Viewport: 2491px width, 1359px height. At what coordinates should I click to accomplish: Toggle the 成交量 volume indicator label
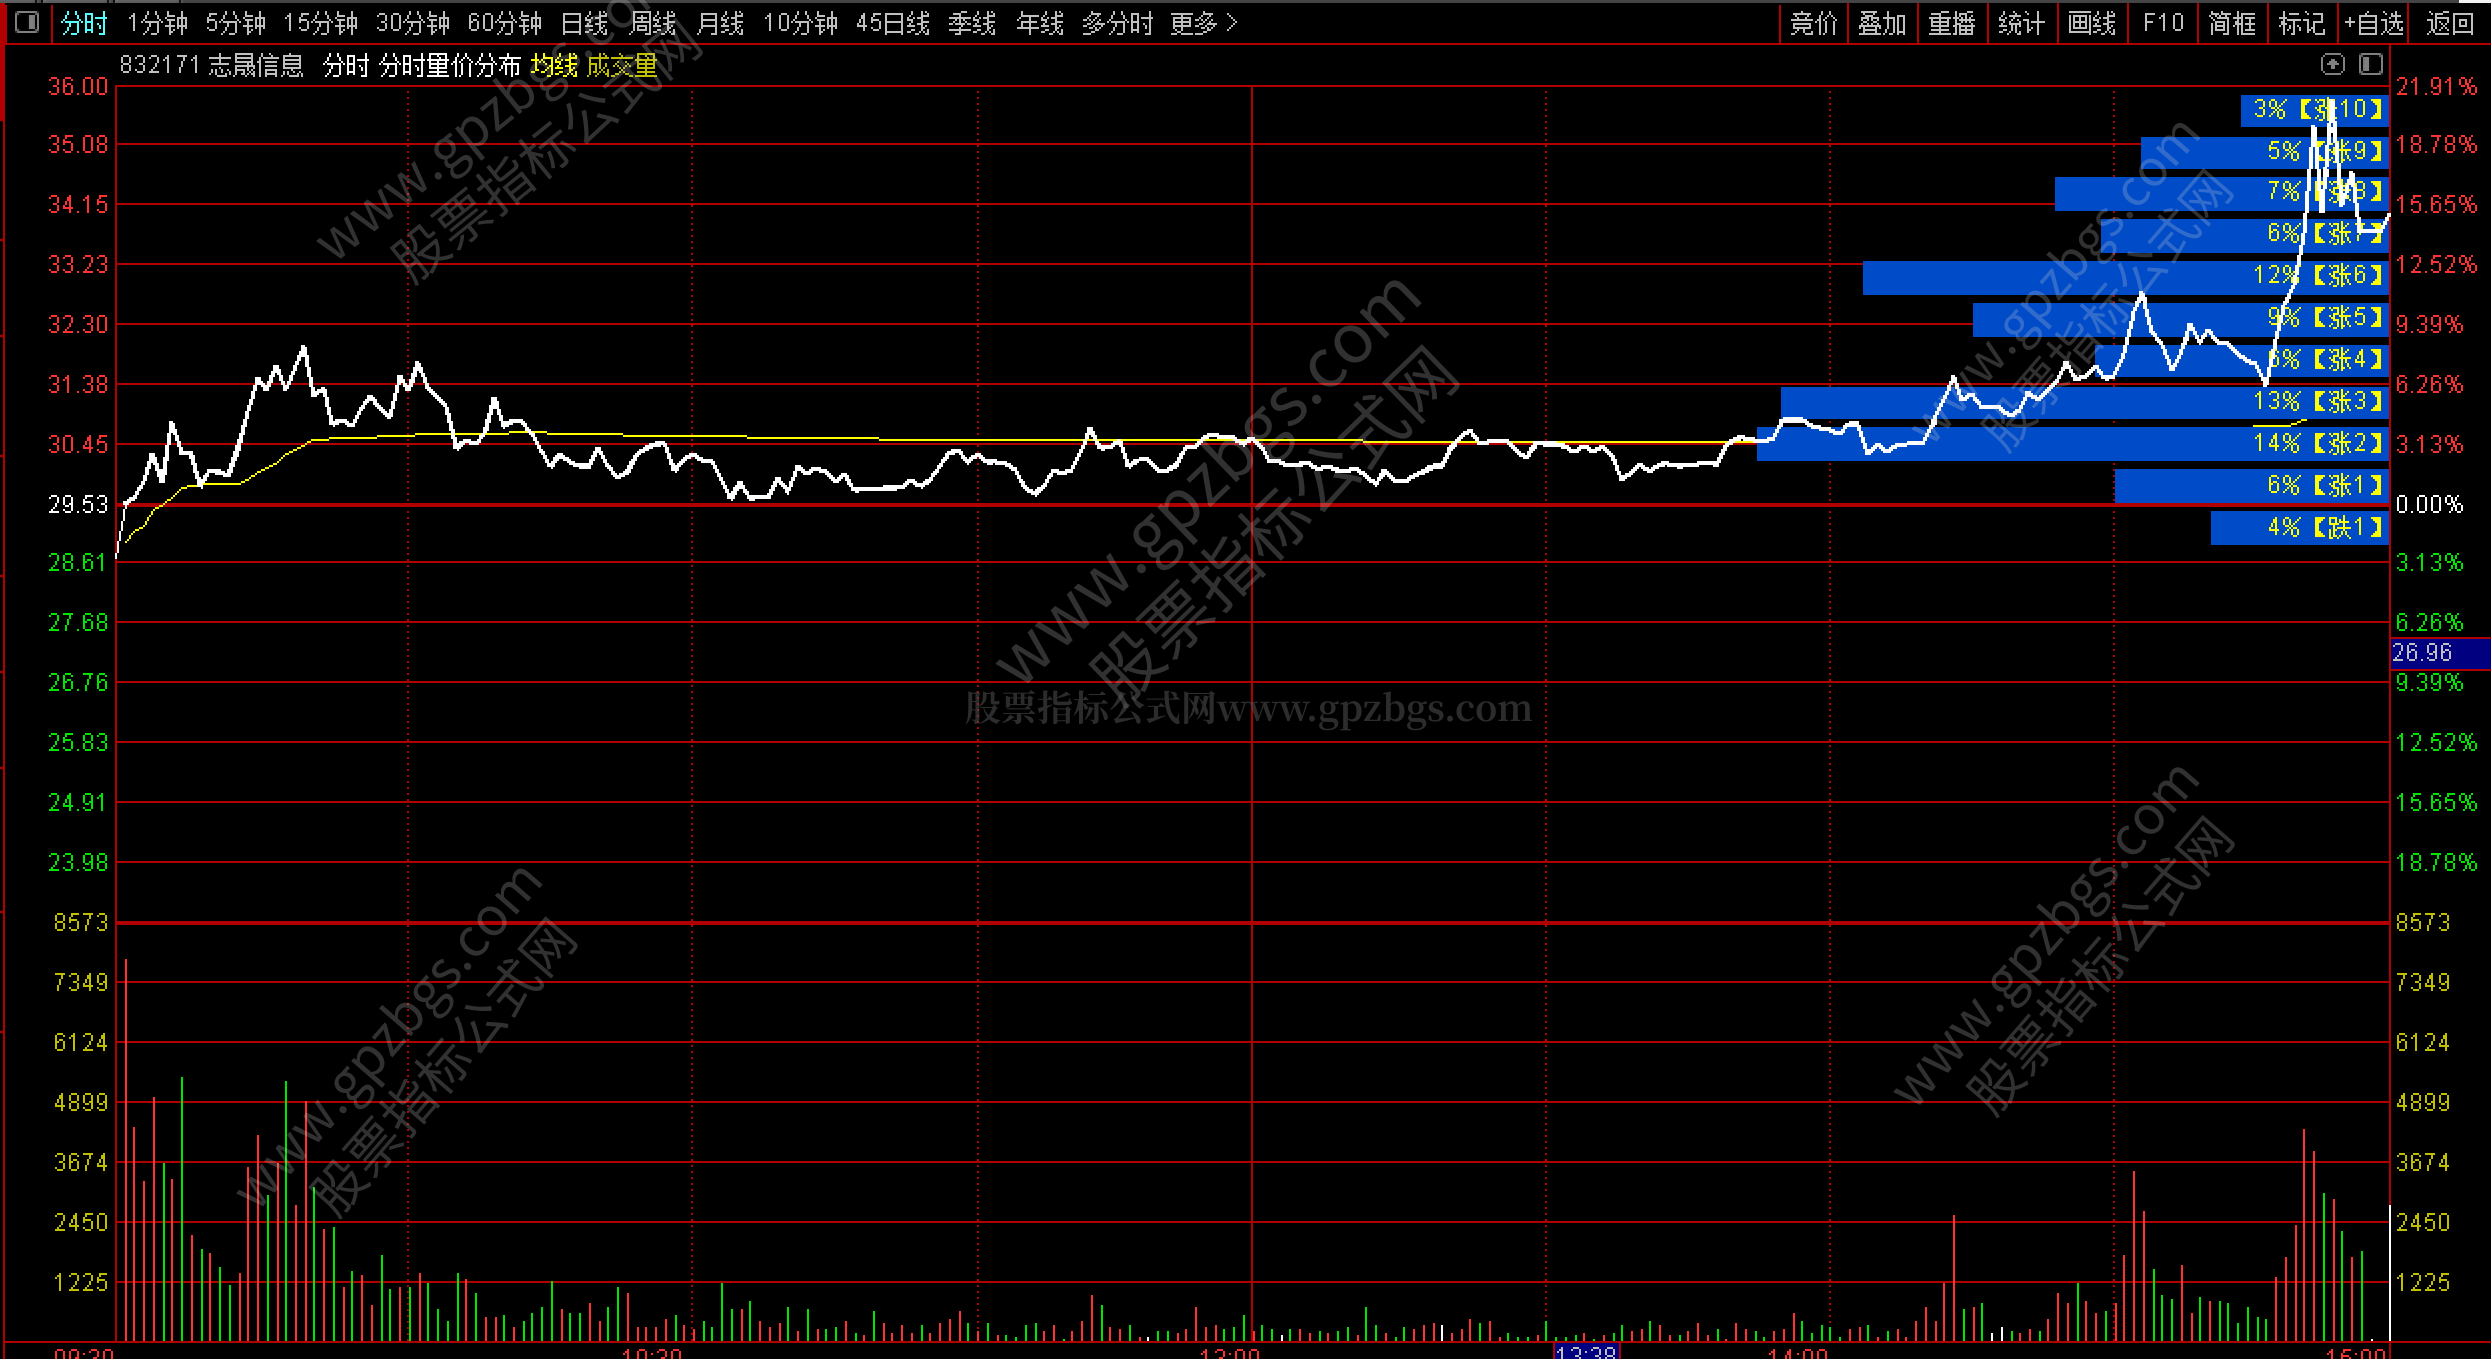click(622, 66)
